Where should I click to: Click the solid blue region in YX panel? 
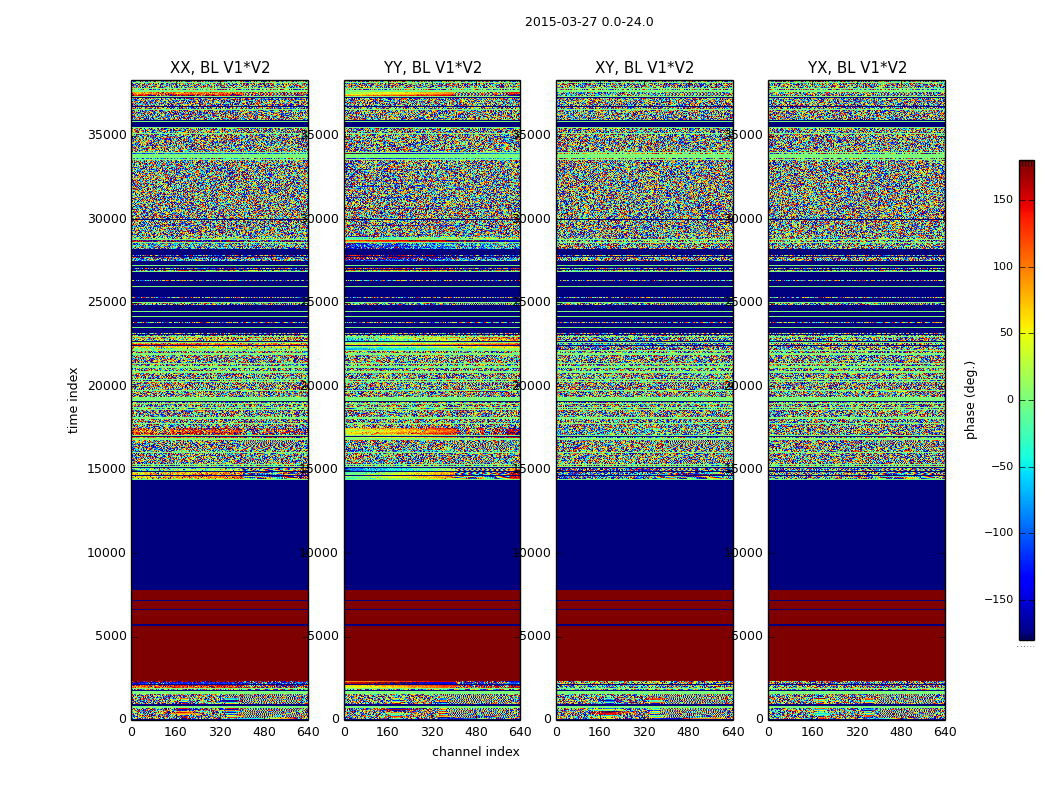point(857,535)
